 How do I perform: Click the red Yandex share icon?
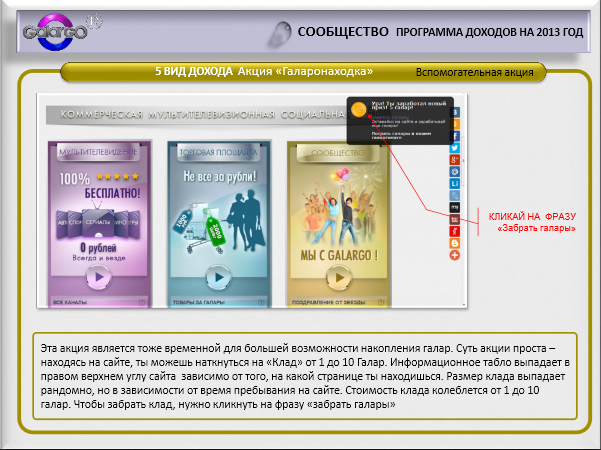point(455,231)
